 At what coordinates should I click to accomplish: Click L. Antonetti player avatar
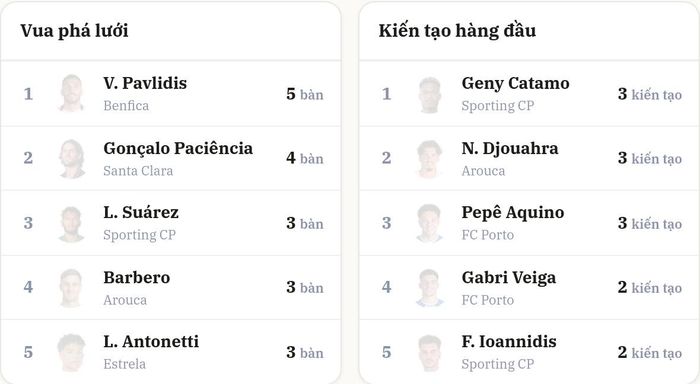click(71, 352)
